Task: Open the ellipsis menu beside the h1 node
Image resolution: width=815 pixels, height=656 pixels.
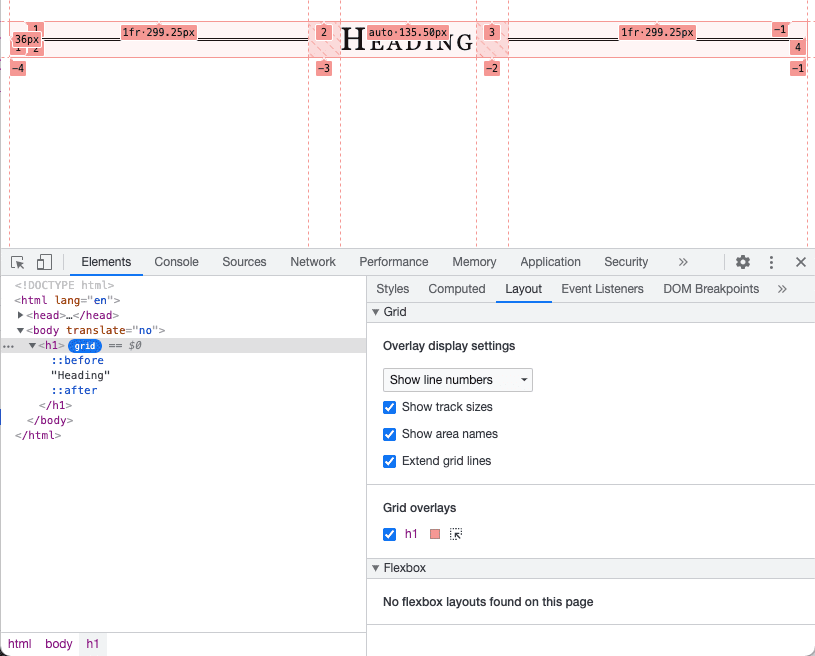Action: click(8, 345)
